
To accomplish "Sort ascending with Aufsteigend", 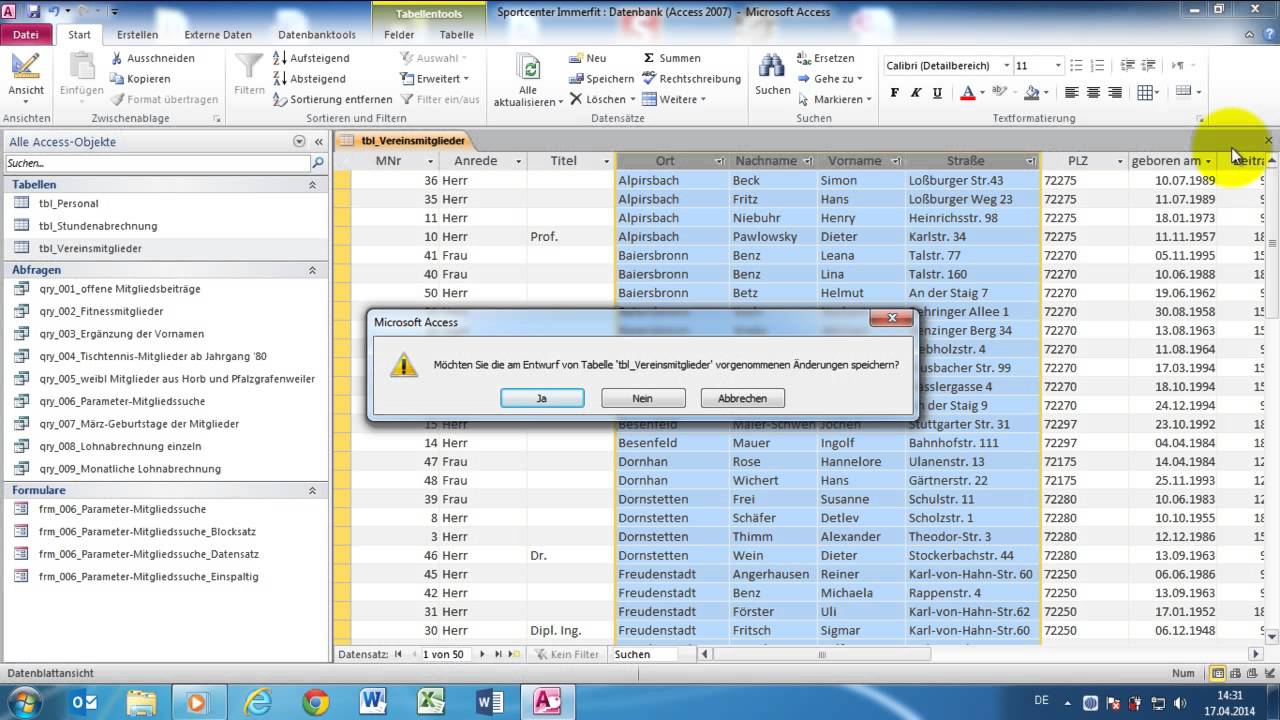I will pos(311,58).
